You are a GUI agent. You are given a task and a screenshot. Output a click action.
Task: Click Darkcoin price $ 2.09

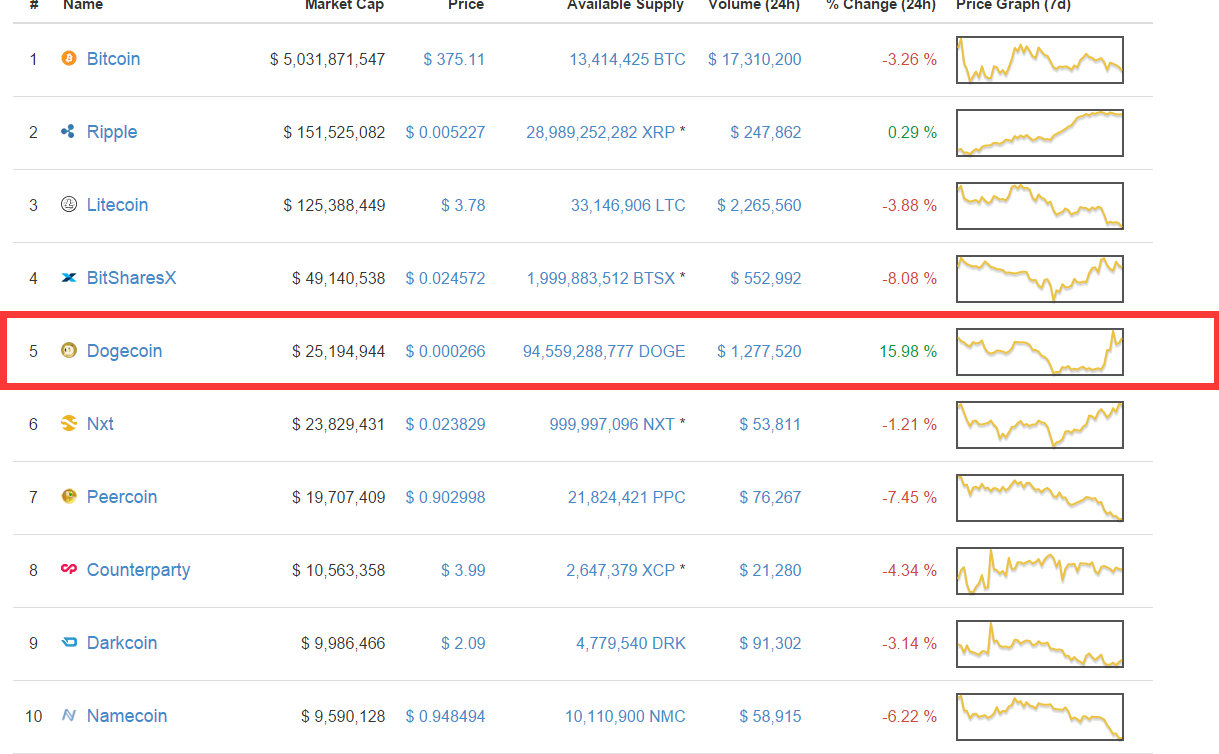(463, 643)
